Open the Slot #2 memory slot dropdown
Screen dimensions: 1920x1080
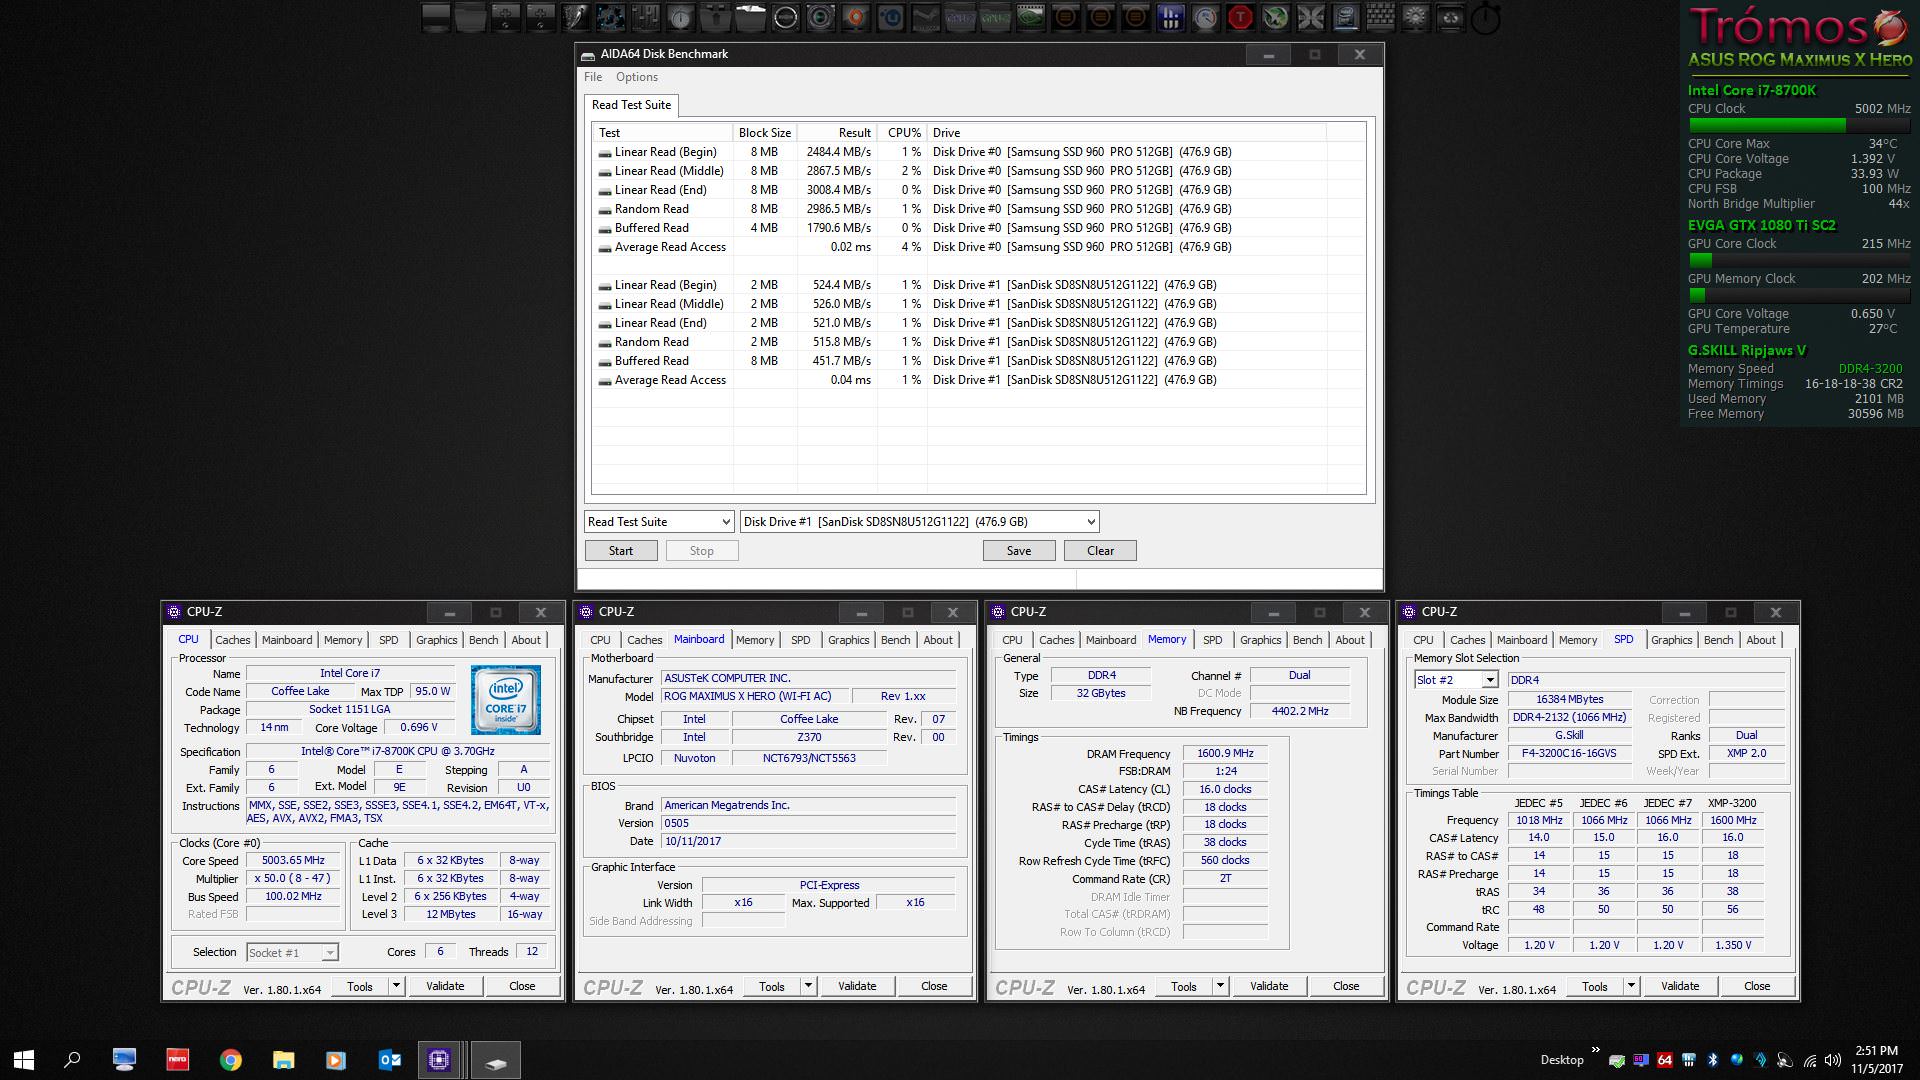(x=1489, y=680)
